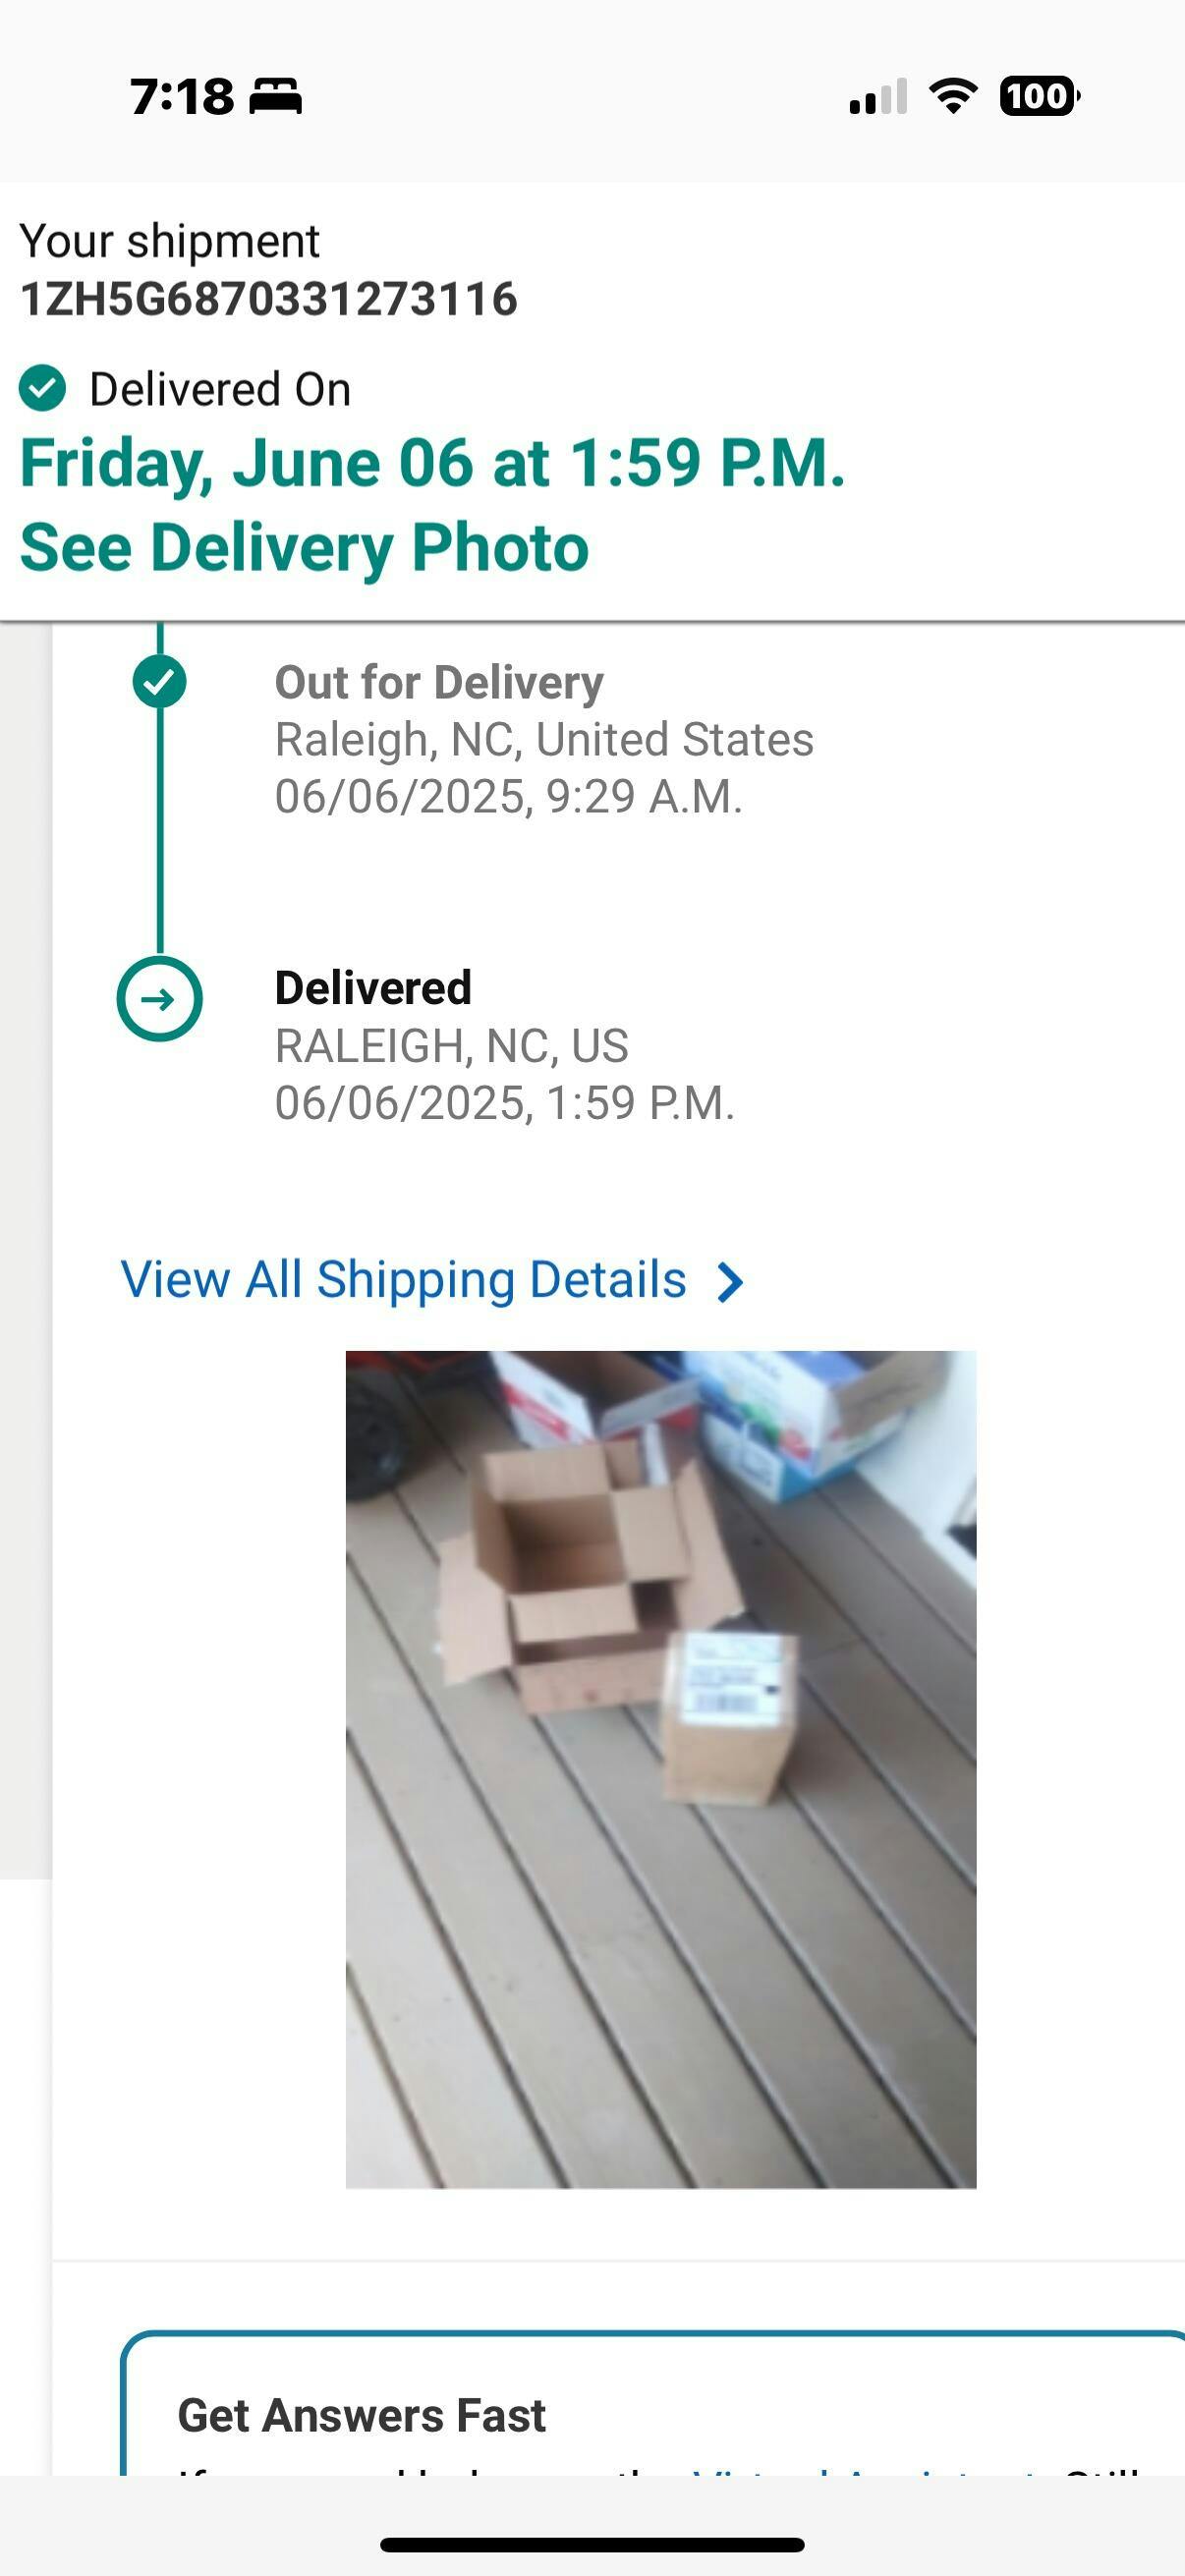Tap the green progress timeline line
1185x2576 pixels.
tap(160, 829)
